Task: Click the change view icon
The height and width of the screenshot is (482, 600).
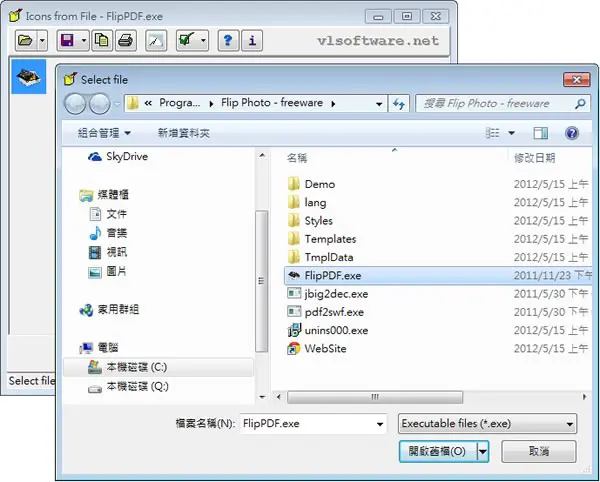Action: [493, 133]
